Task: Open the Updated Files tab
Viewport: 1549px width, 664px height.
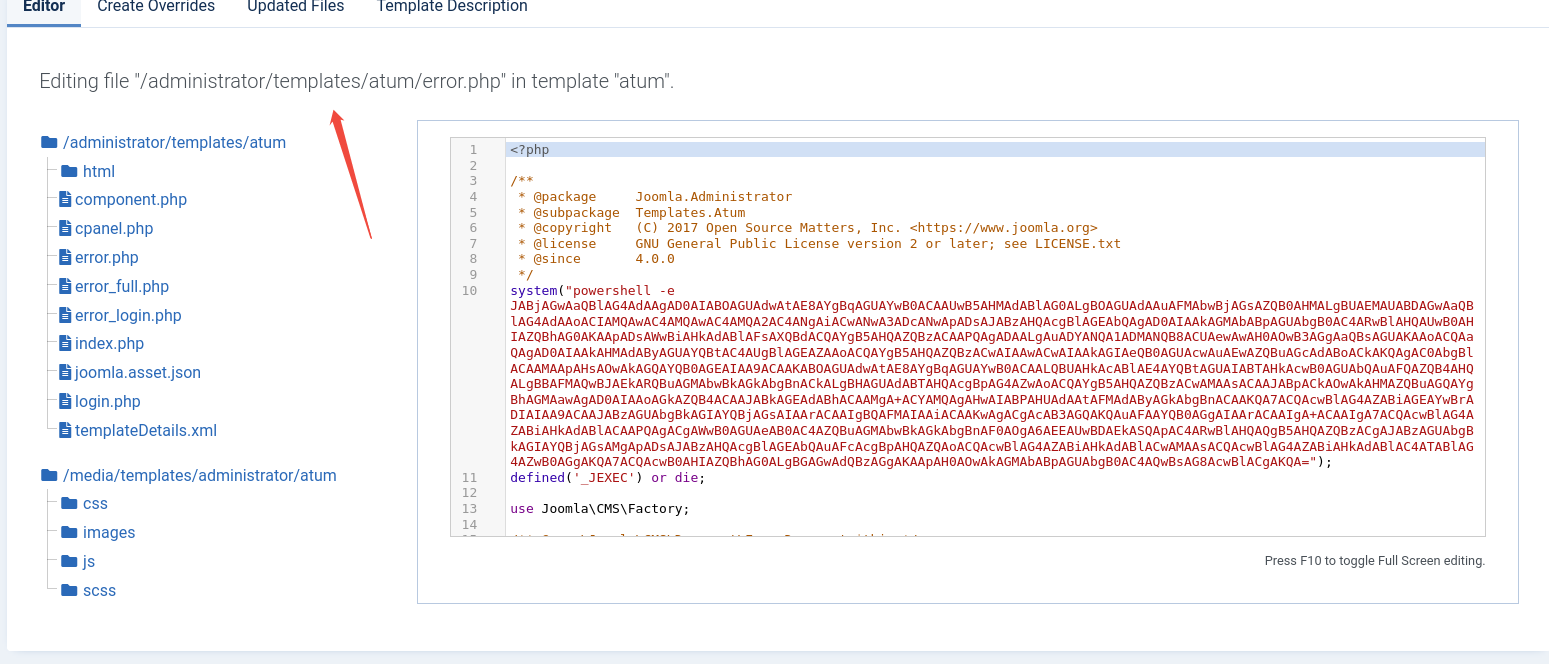Action: point(296,7)
